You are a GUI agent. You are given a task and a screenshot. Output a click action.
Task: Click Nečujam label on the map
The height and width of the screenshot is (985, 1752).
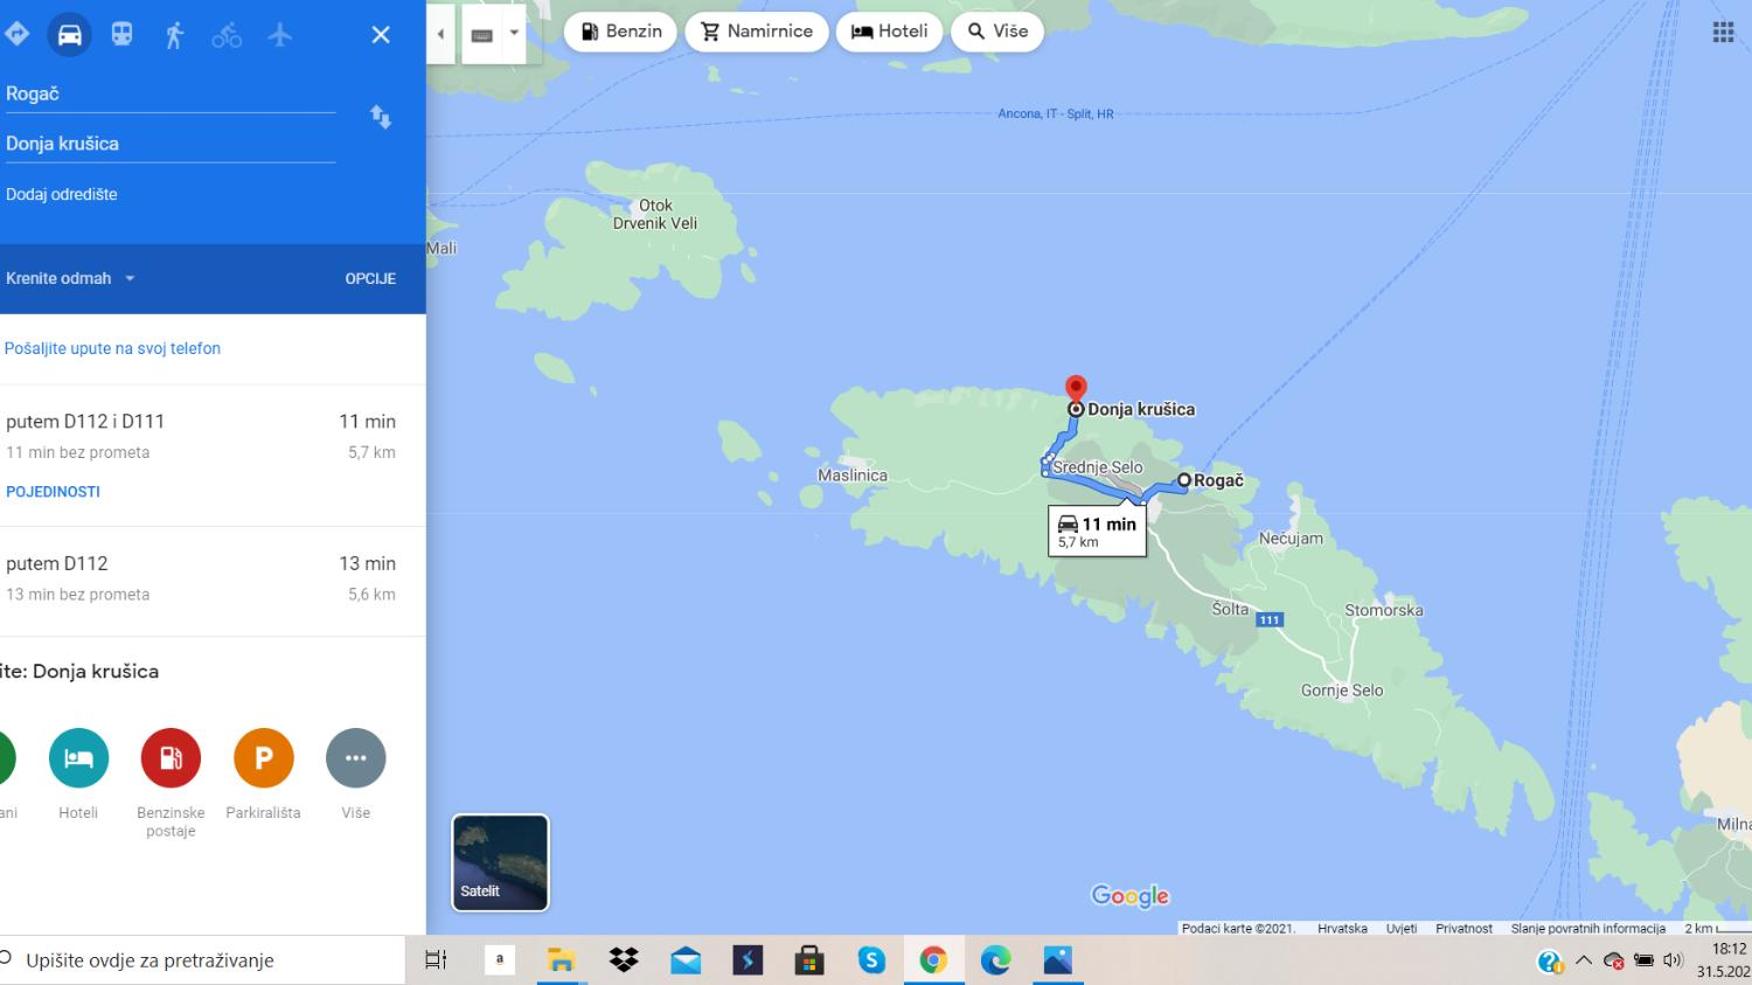1290,538
